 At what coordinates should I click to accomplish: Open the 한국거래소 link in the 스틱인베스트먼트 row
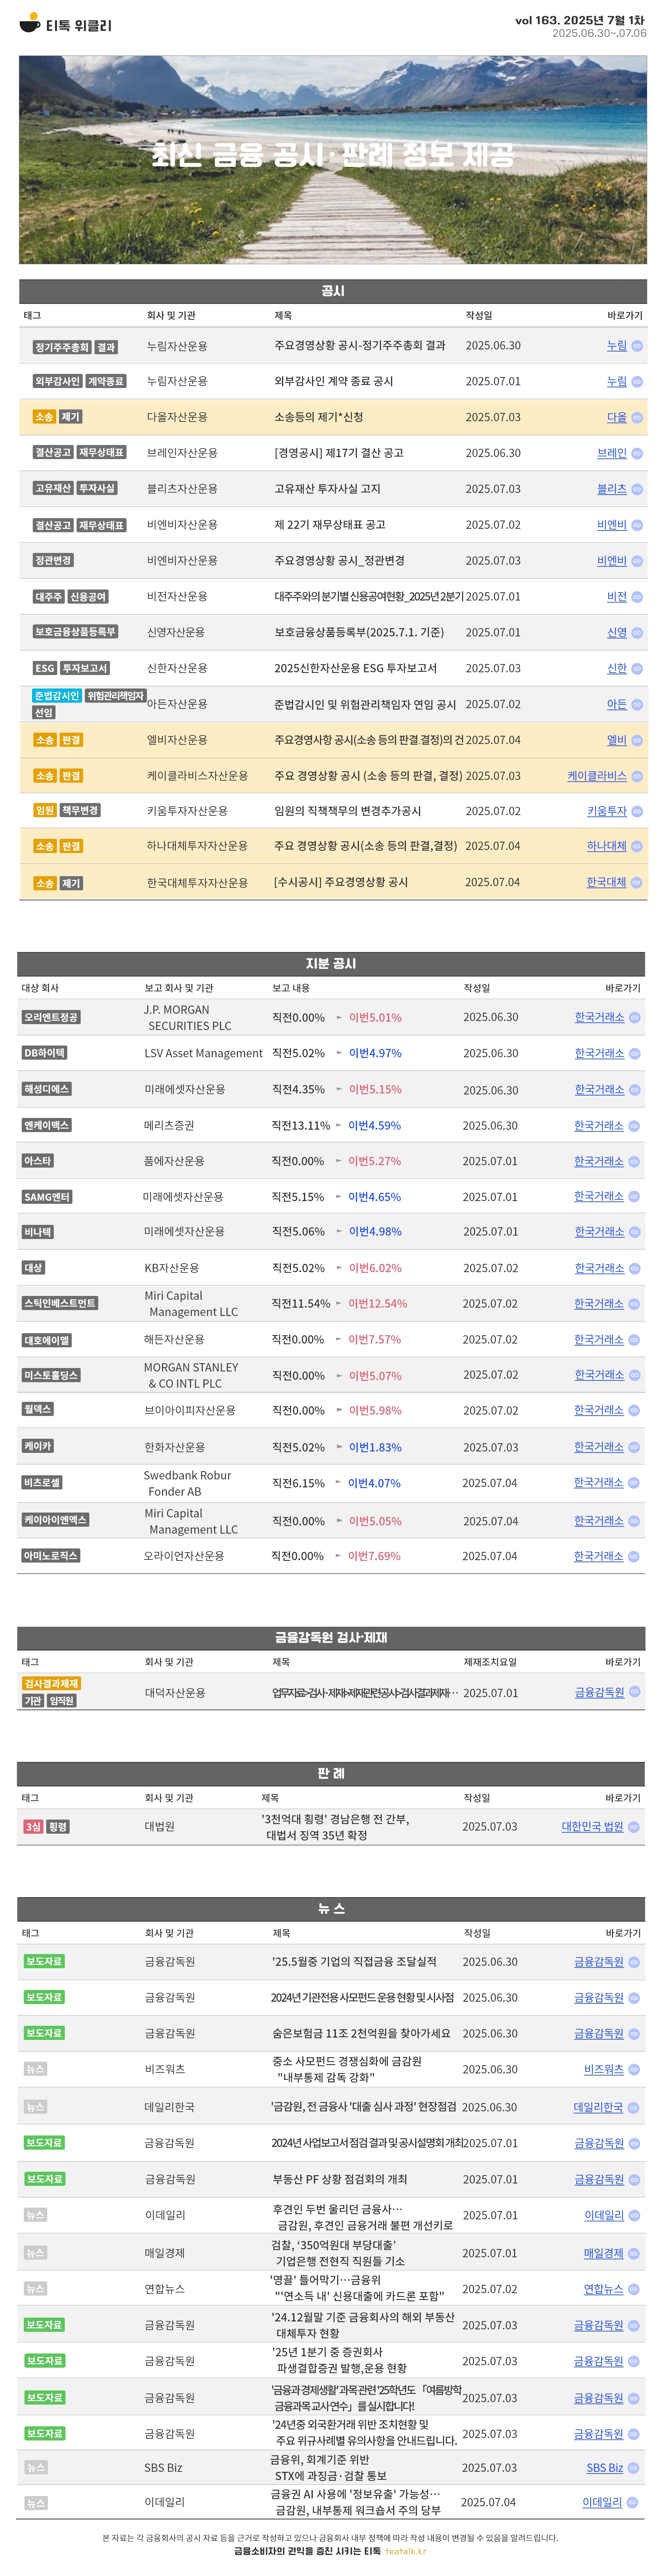599,1304
